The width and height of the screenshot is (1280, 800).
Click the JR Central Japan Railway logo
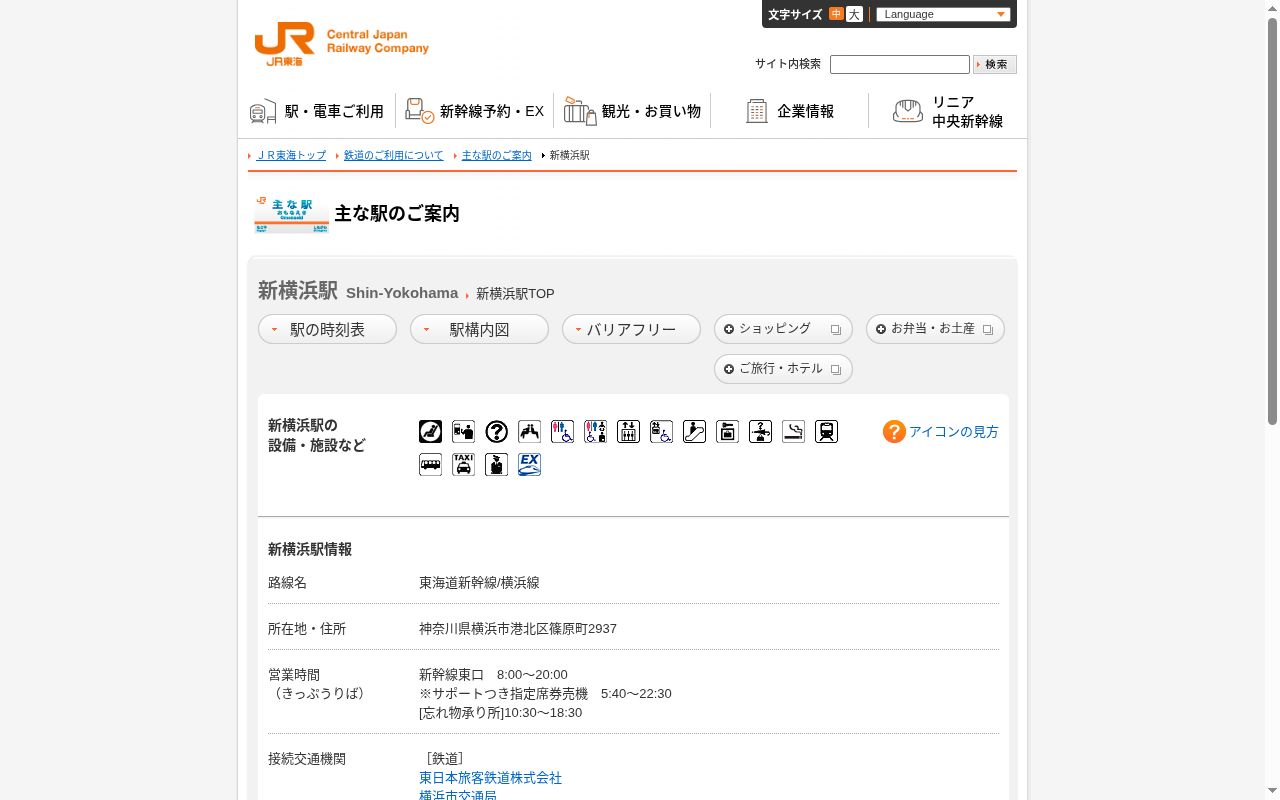pos(341,44)
